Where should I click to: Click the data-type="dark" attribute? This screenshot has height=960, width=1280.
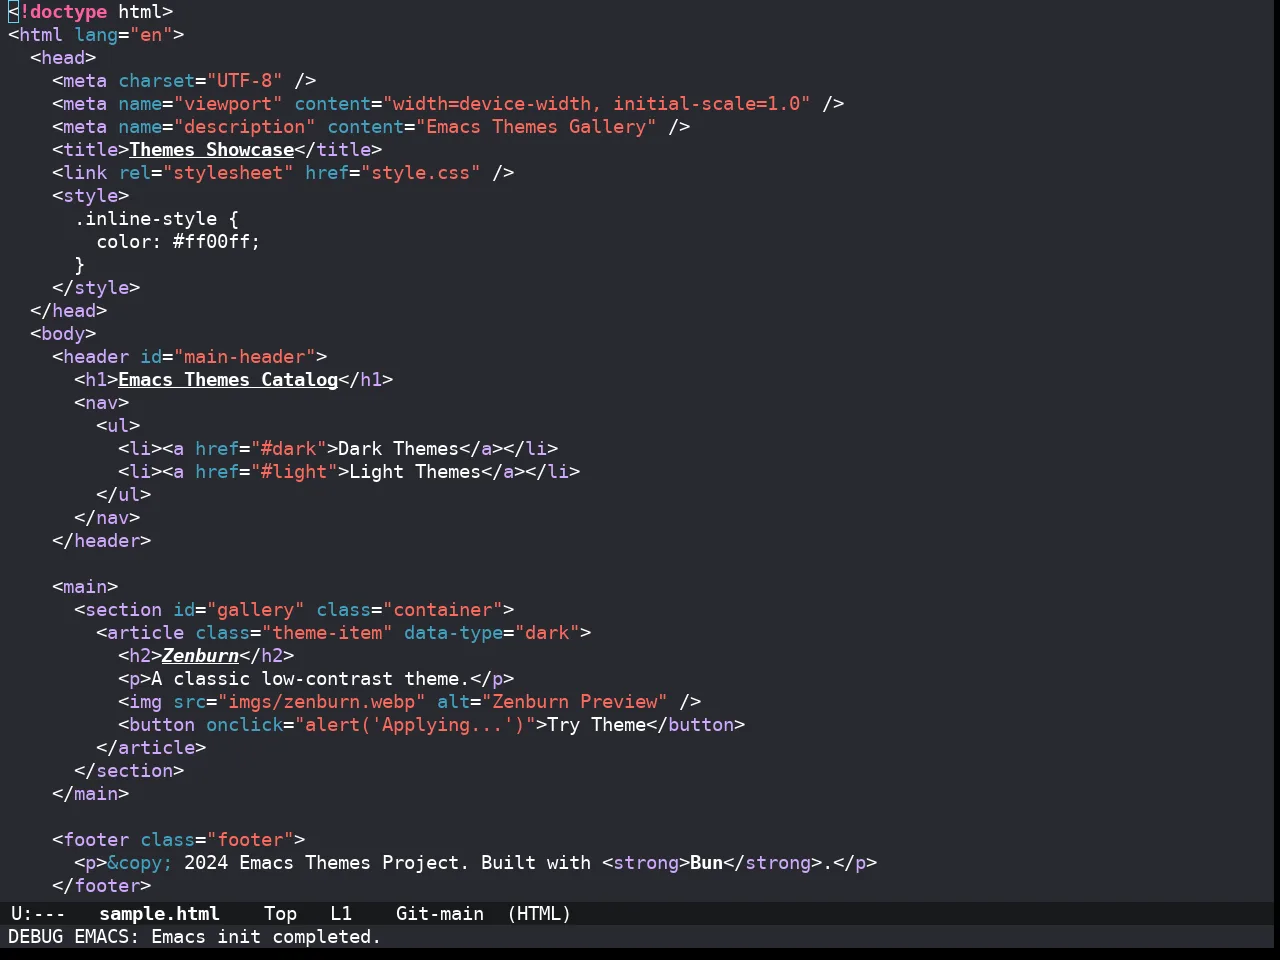[x=492, y=633]
